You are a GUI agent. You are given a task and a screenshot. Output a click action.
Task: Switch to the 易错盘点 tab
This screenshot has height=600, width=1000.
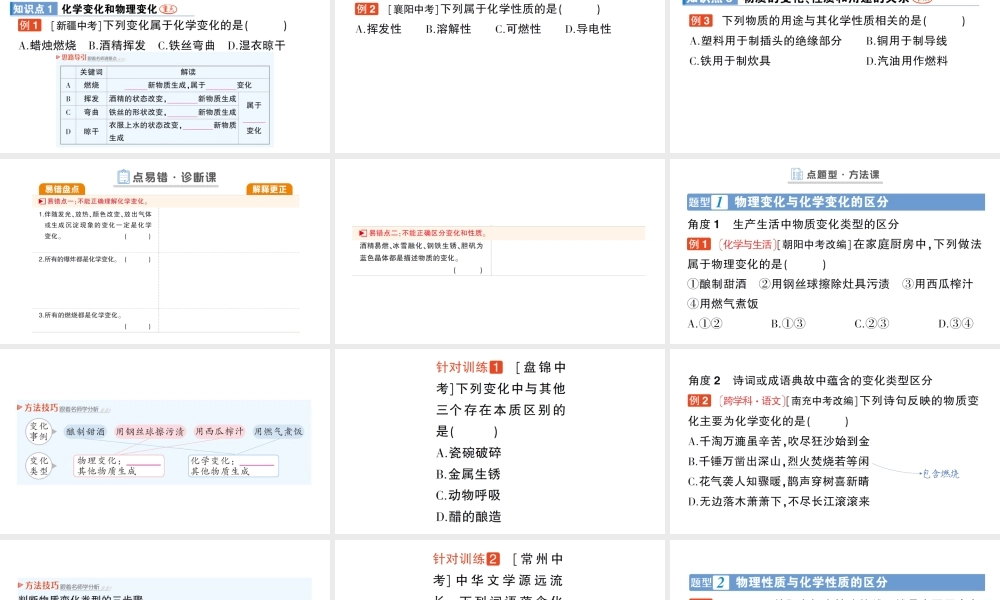pos(62,189)
